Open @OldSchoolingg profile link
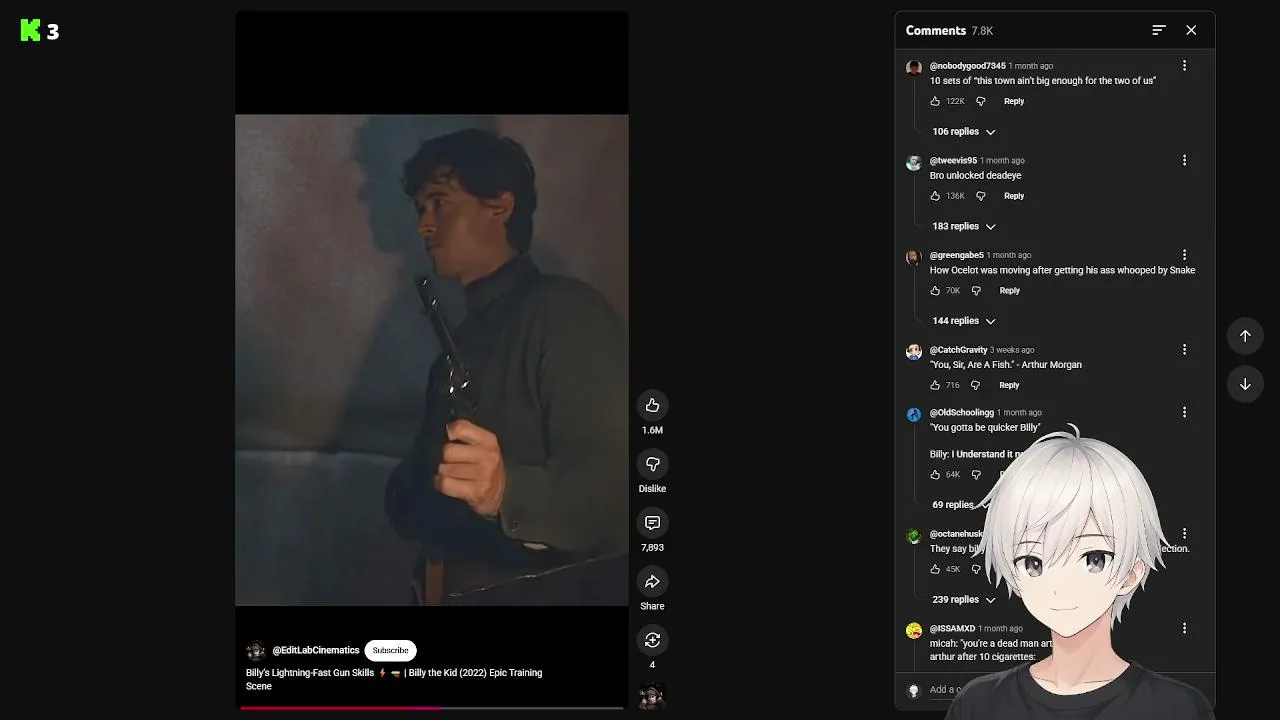The width and height of the screenshot is (1280, 720). (x=961, y=412)
